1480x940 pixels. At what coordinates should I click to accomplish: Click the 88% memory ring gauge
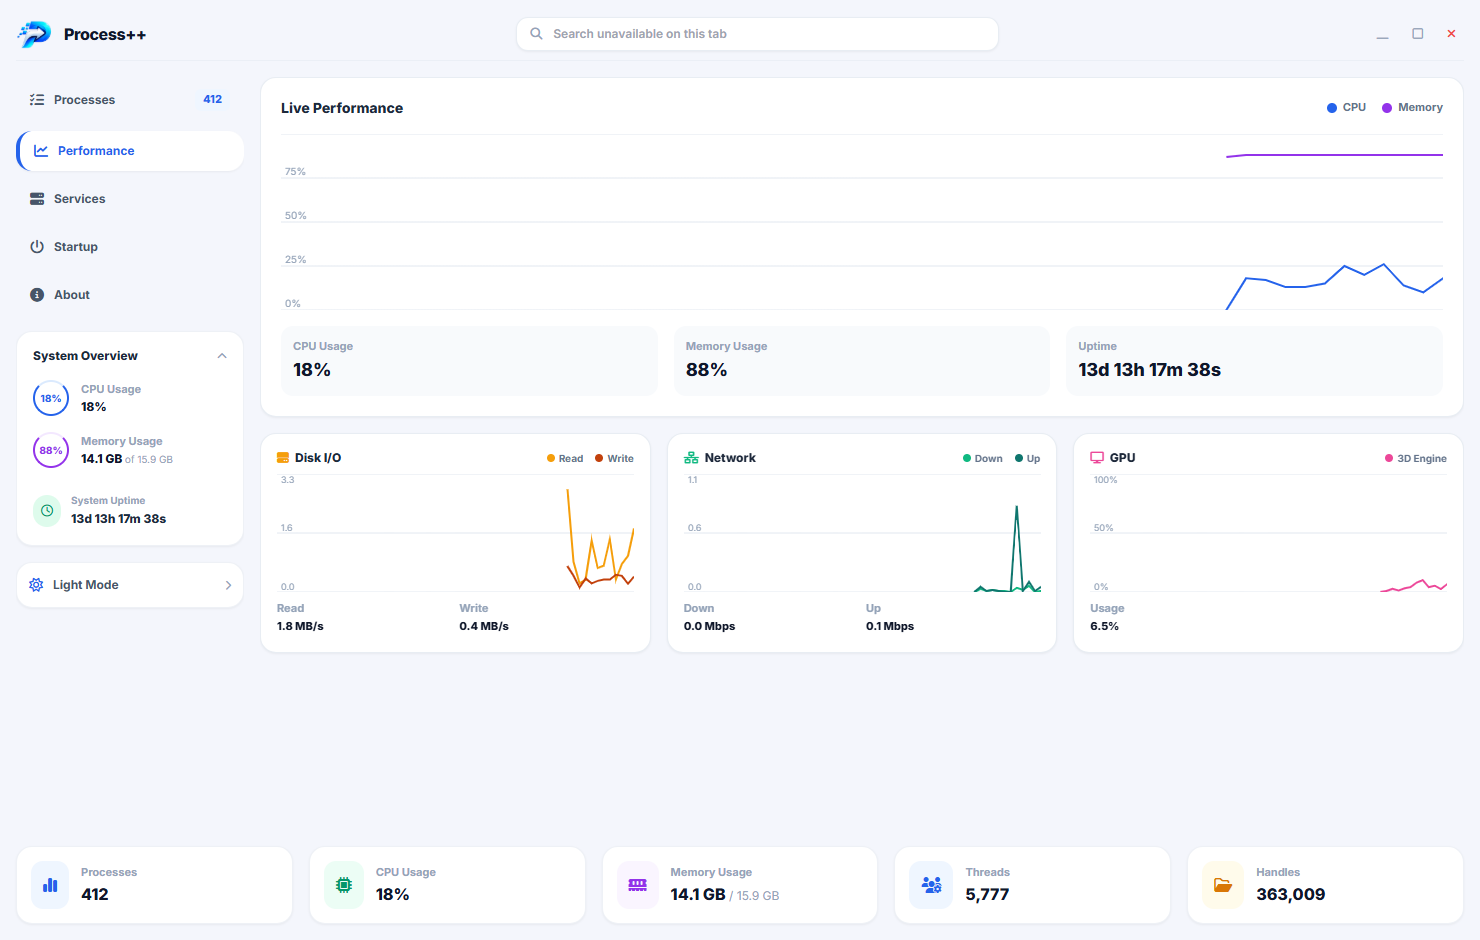click(x=51, y=450)
